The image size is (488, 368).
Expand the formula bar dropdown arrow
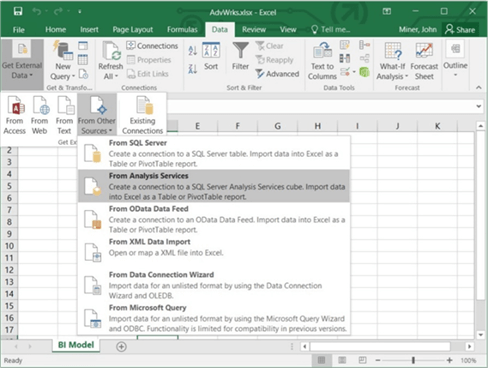pos(479,106)
